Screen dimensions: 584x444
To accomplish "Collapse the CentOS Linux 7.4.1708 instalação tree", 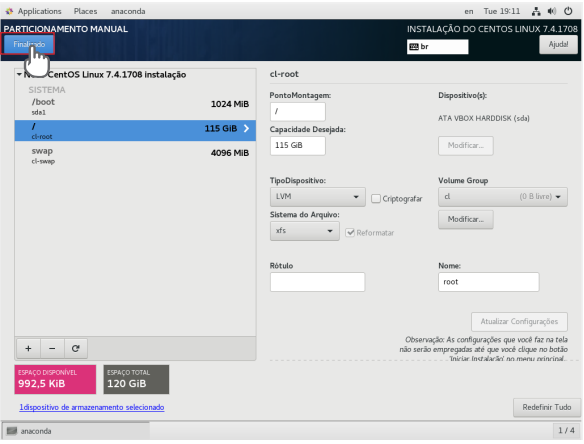I will 19,74.
